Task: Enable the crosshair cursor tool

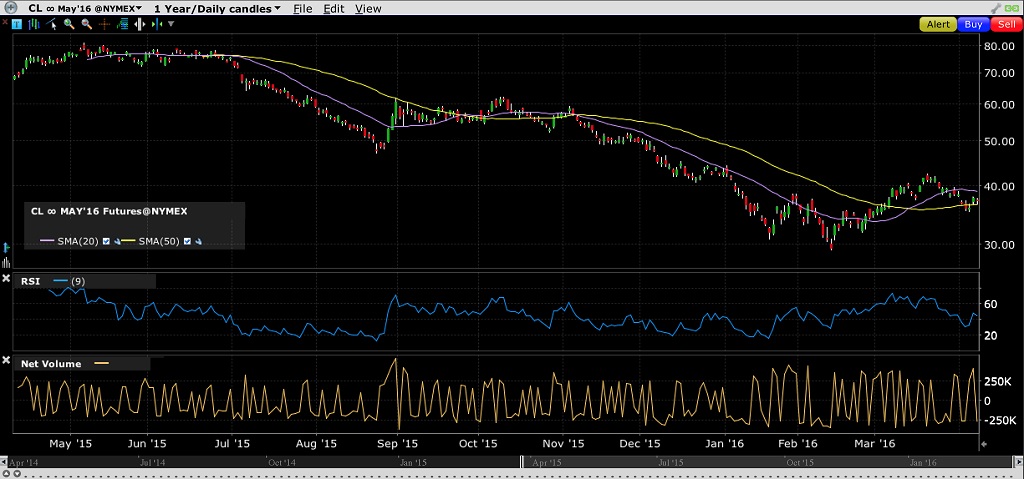Action: point(104,24)
